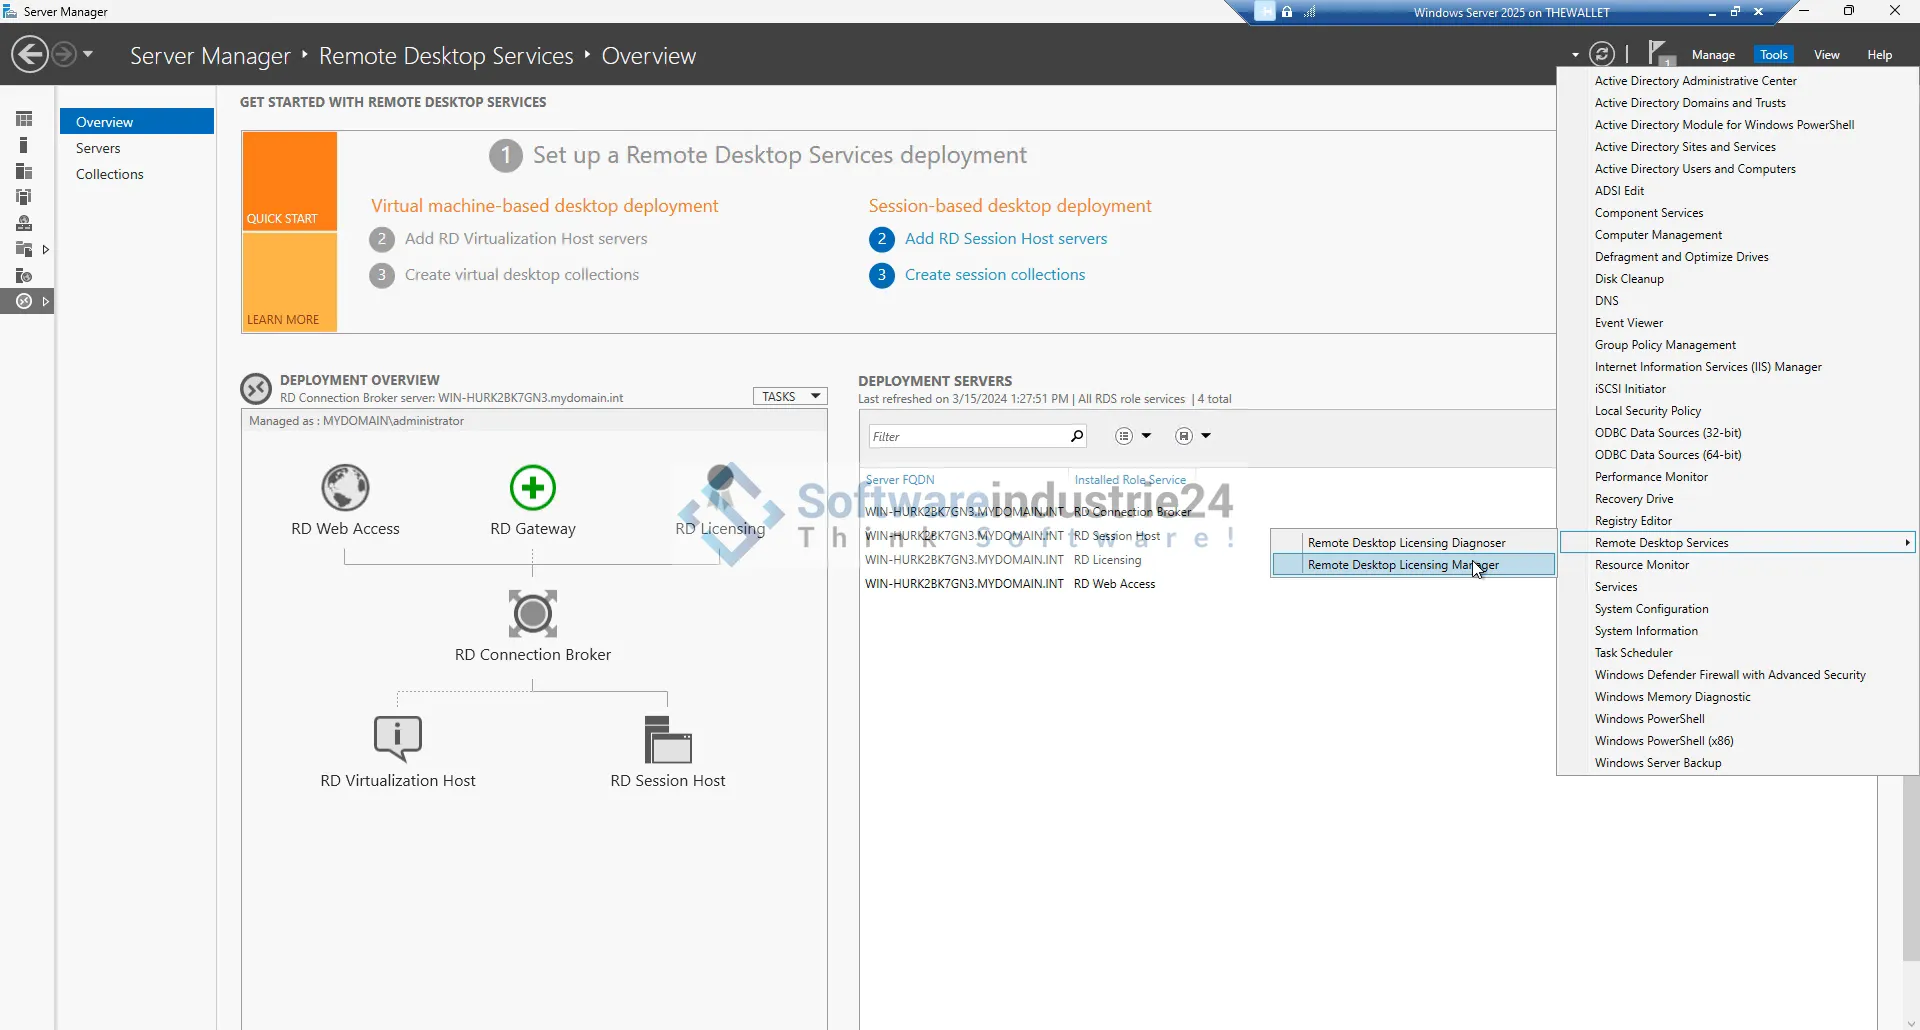This screenshot has height=1030, width=1920.
Task: Select Remote Desktop Licensing Manager
Action: [1402, 565]
